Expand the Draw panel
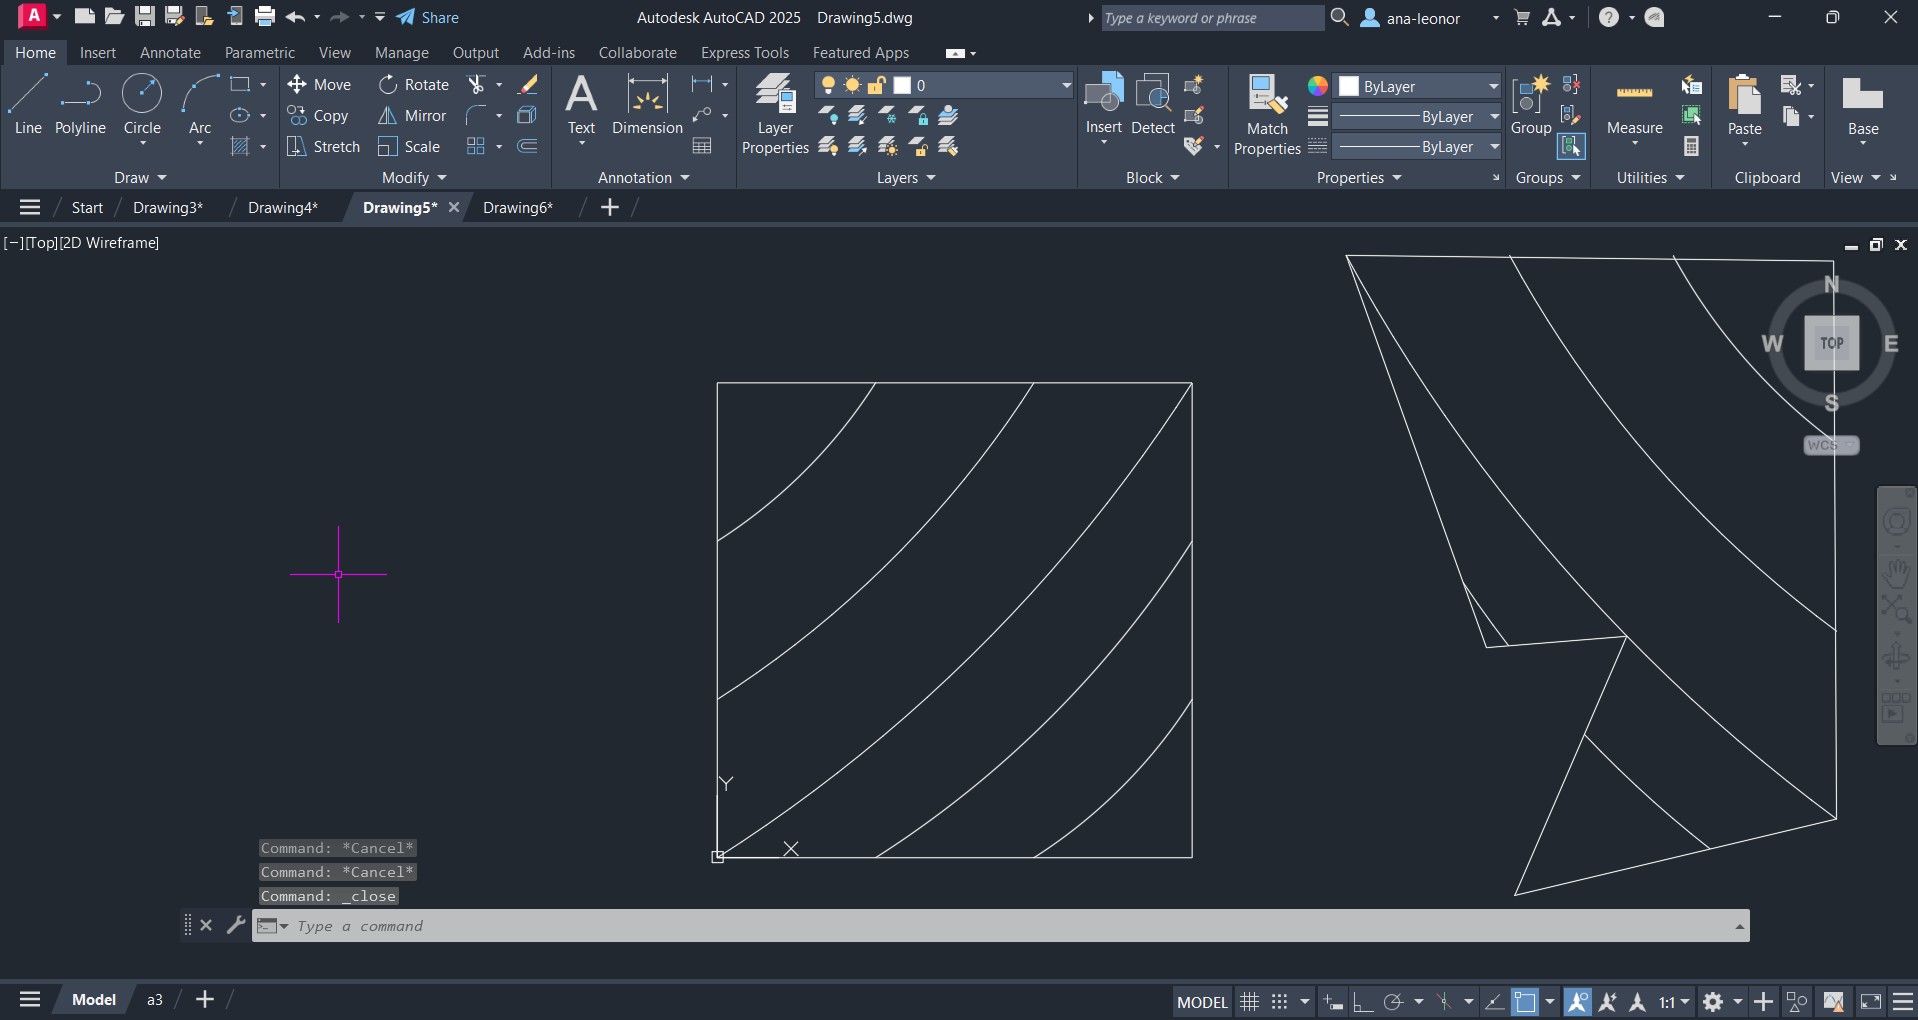The image size is (1918, 1020). click(x=140, y=178)
